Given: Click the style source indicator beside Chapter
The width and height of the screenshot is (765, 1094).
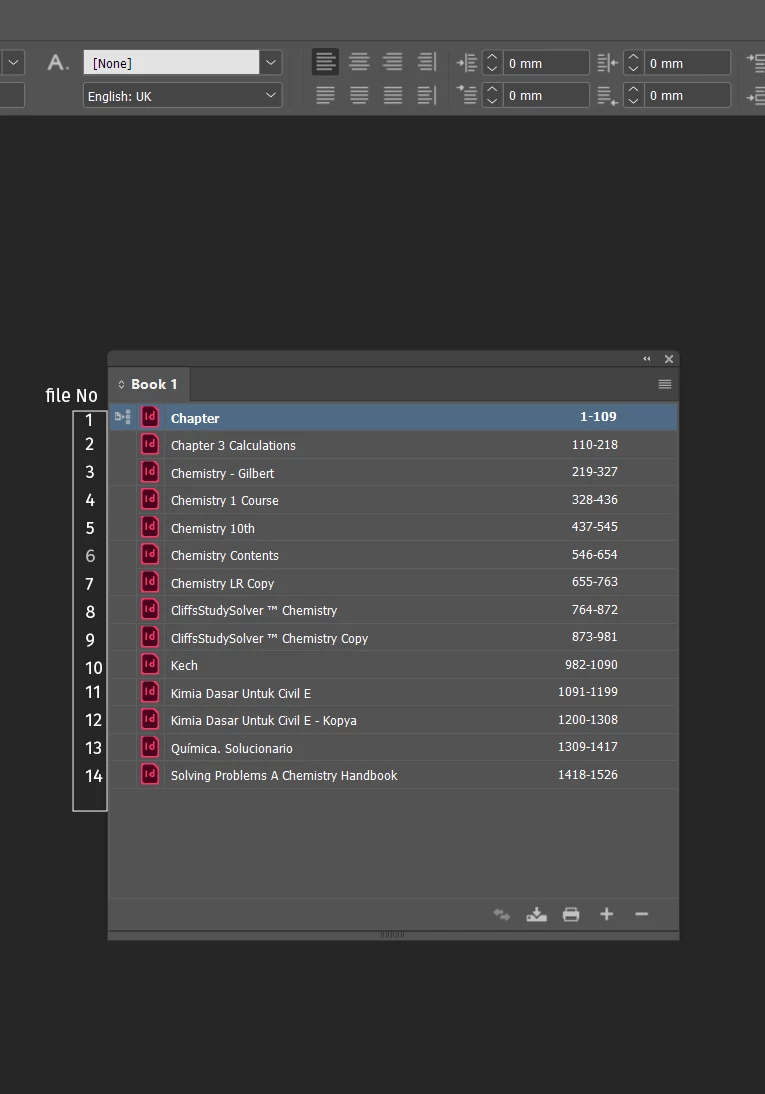Looking at the screenshot, I should (123, 417).
